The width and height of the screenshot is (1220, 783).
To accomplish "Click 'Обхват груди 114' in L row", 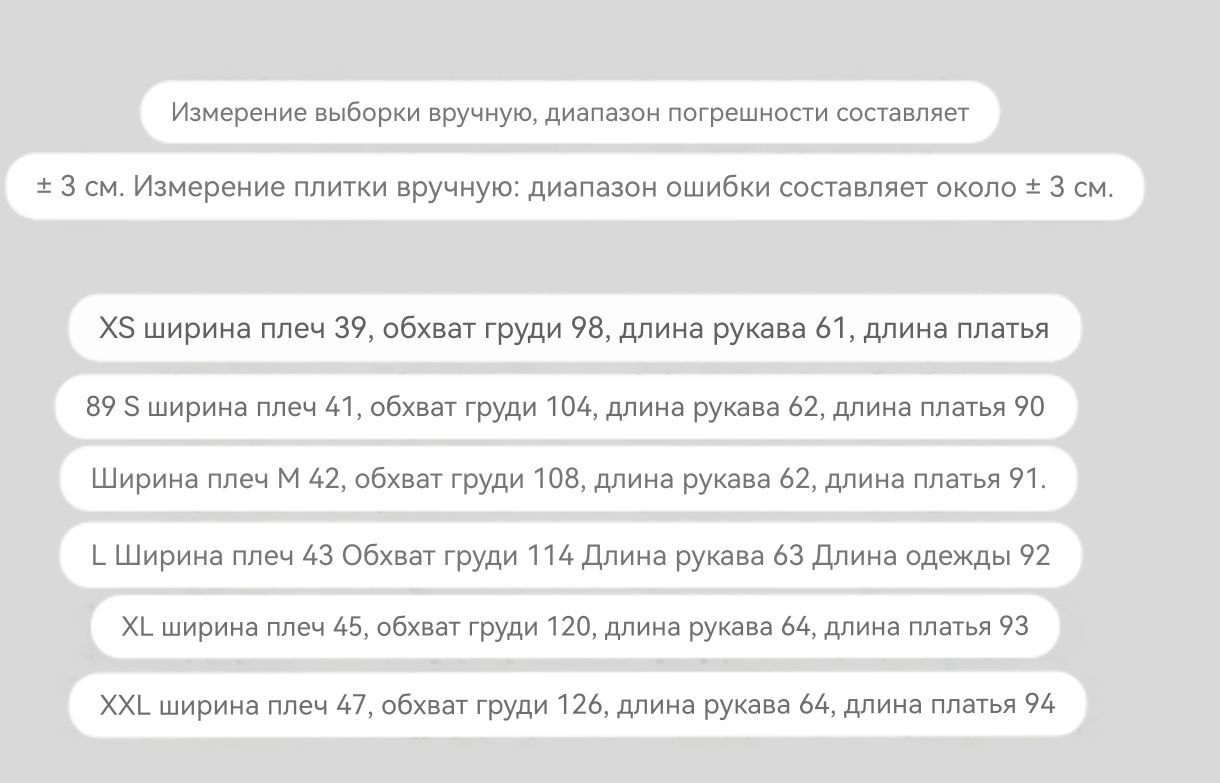I will pos(458,555).
